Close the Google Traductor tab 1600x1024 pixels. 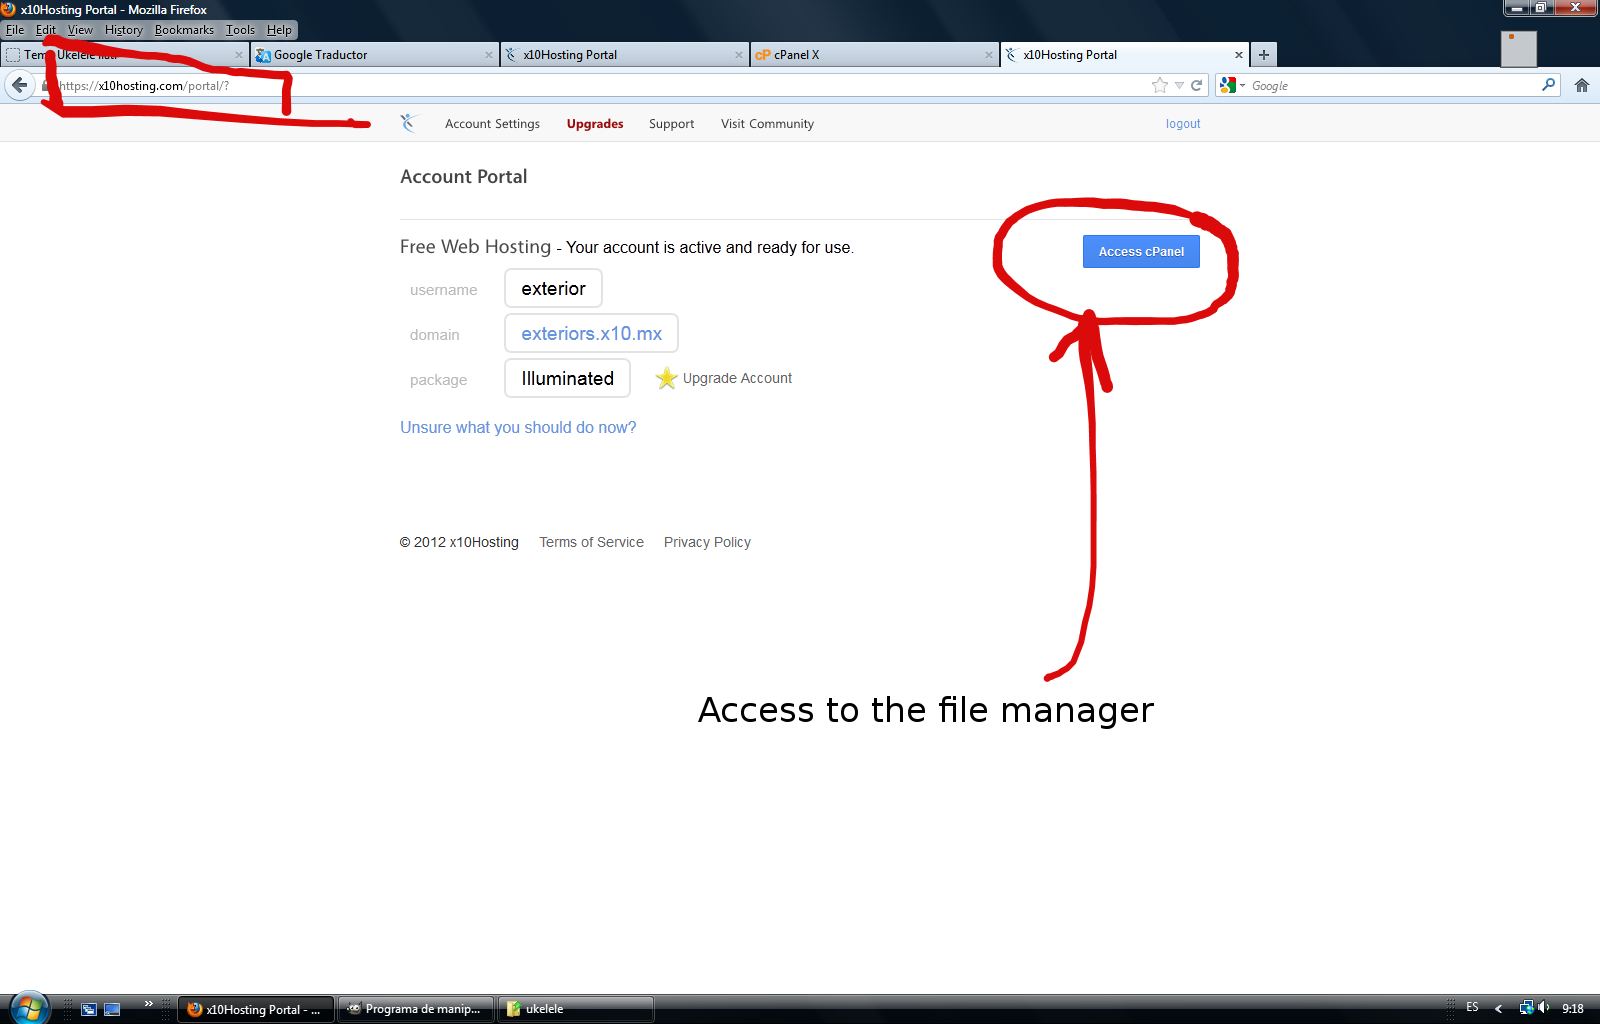pos(489,55)
